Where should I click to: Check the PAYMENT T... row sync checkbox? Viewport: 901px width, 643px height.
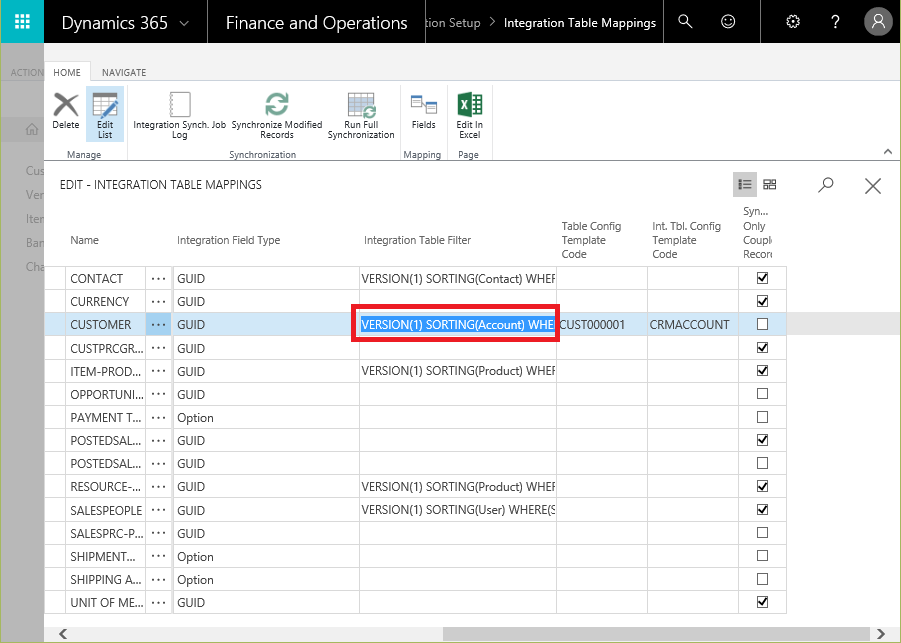tap(763, 417)
